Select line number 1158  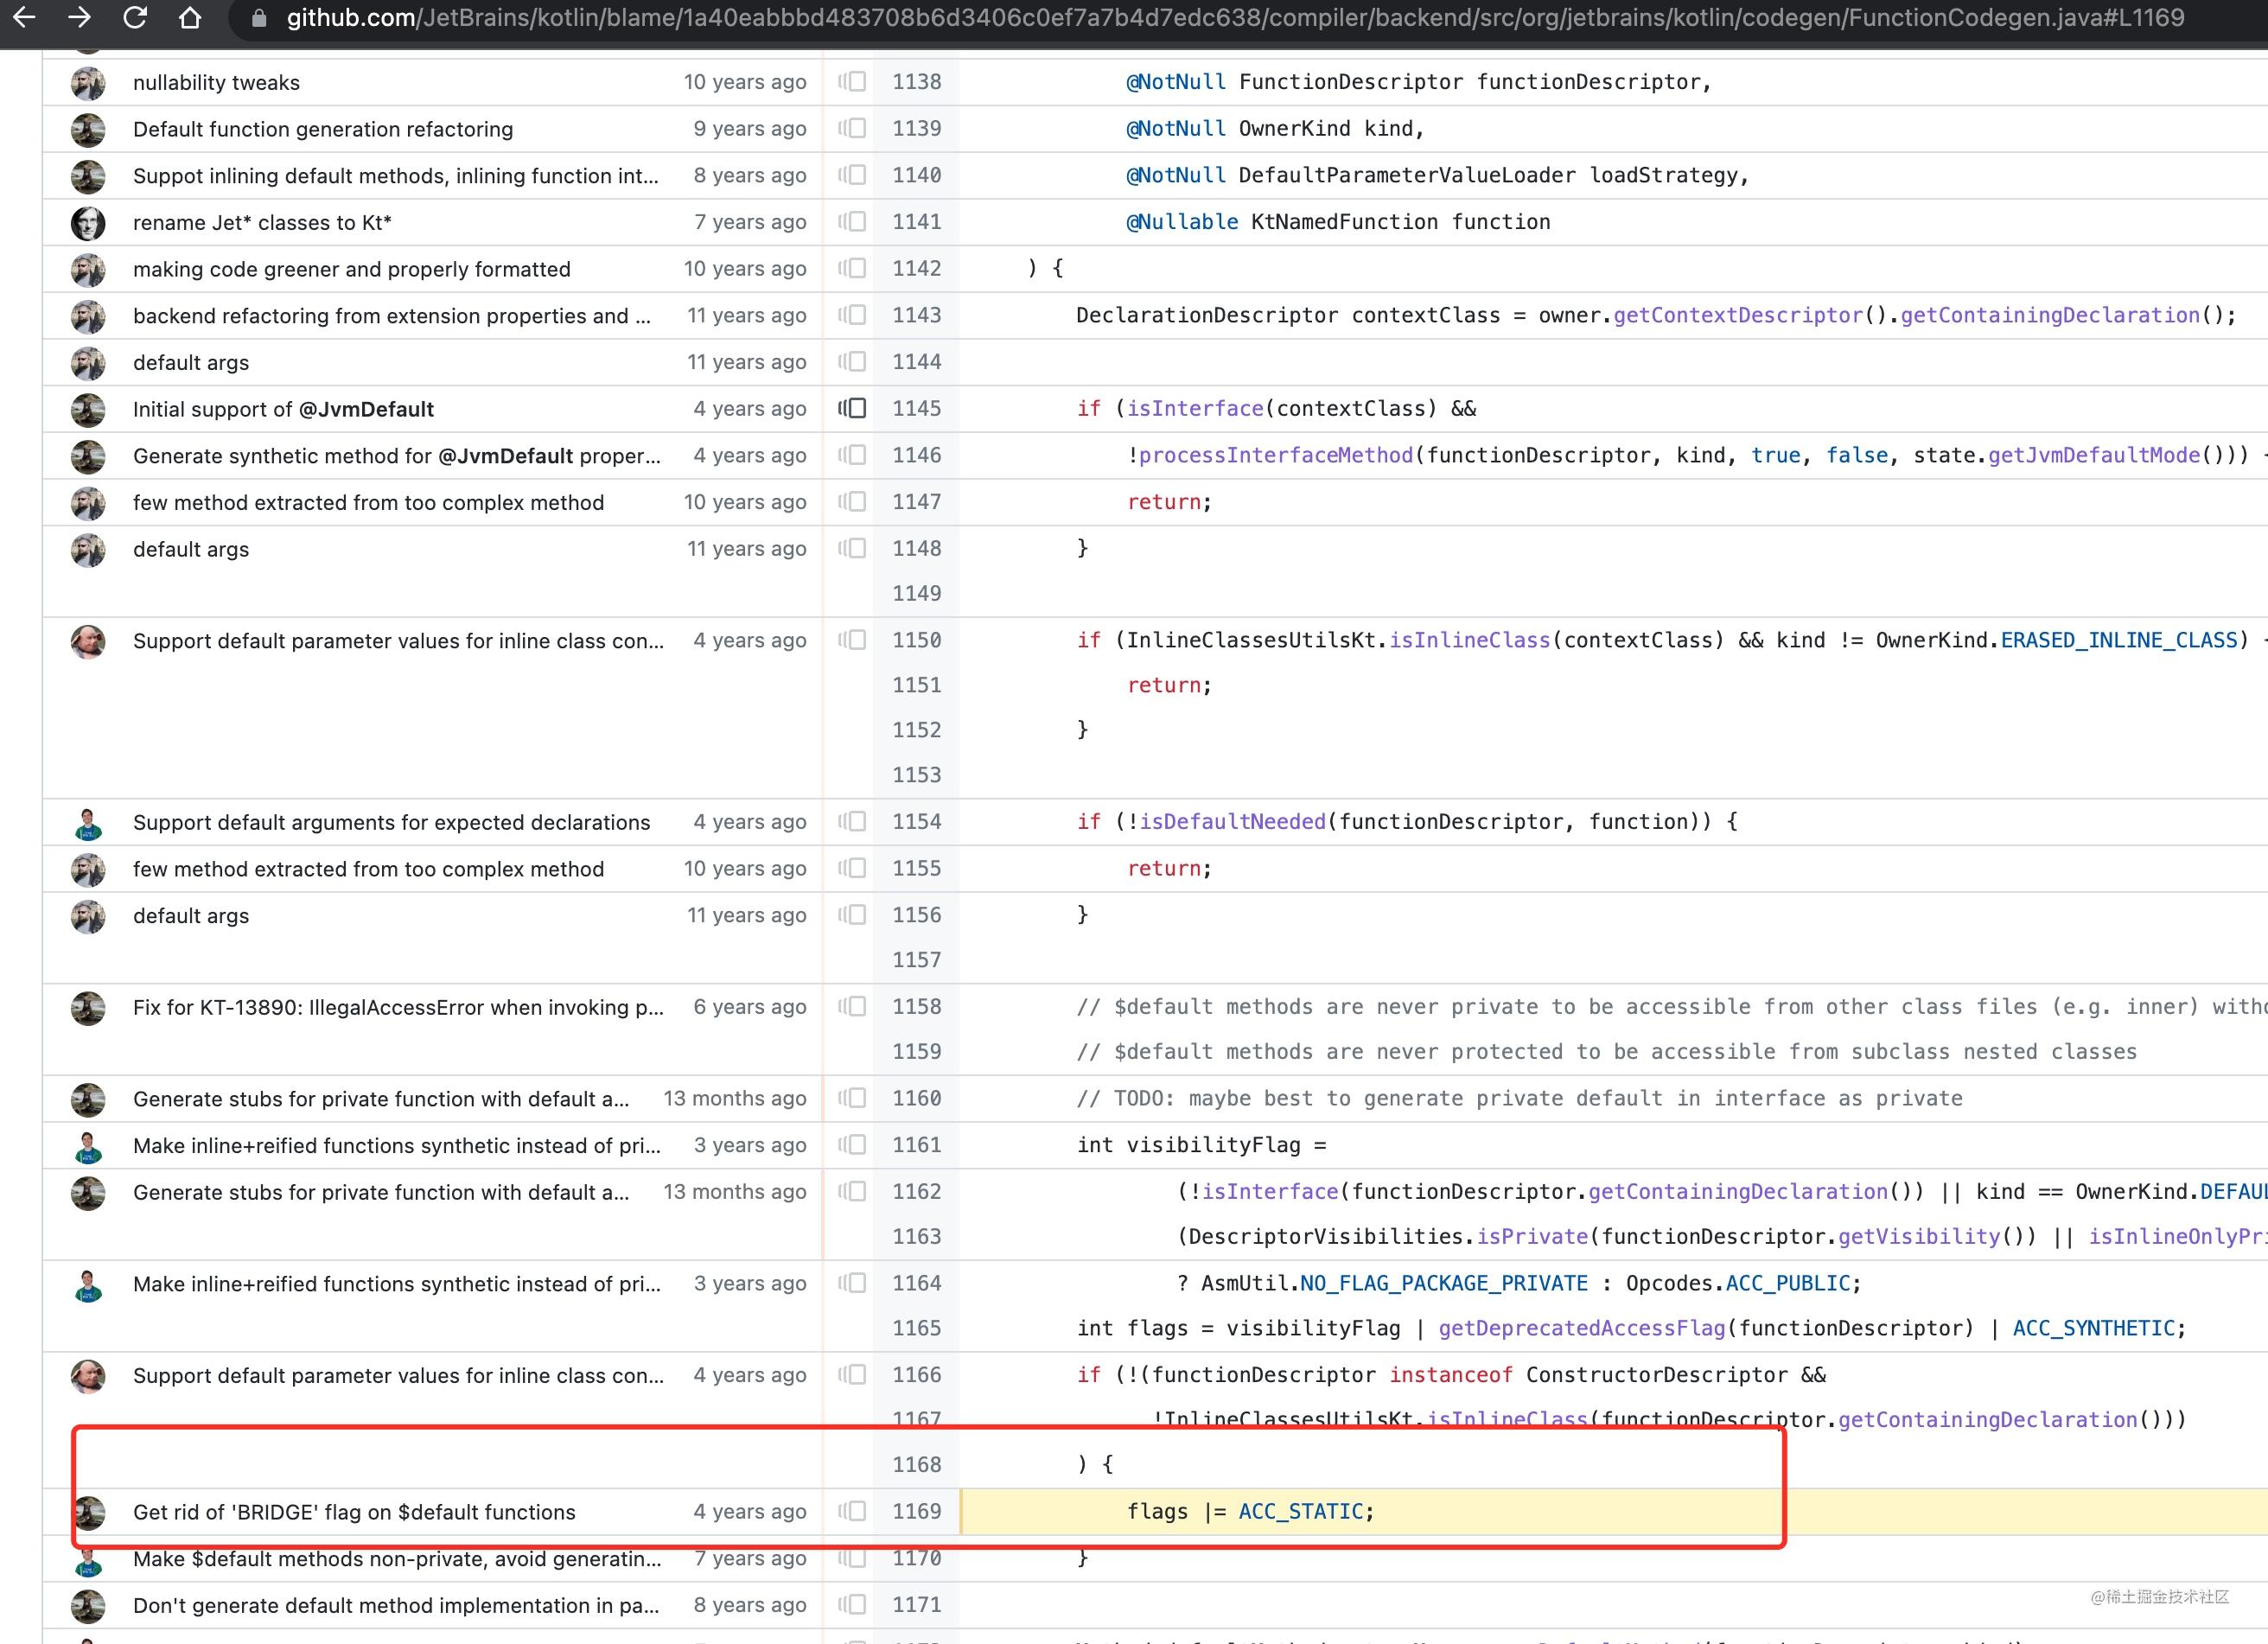[x=917, y=1006]
